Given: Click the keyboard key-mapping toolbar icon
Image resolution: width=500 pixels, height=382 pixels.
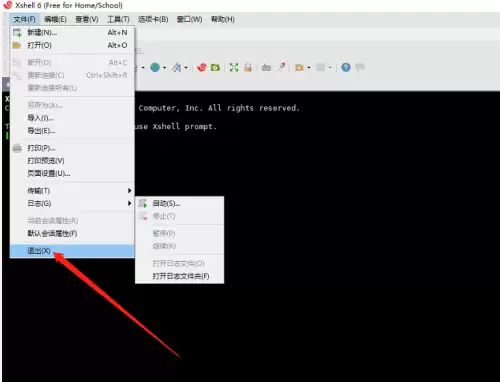Looking at the screenshot, I should (x=266, y=68).
